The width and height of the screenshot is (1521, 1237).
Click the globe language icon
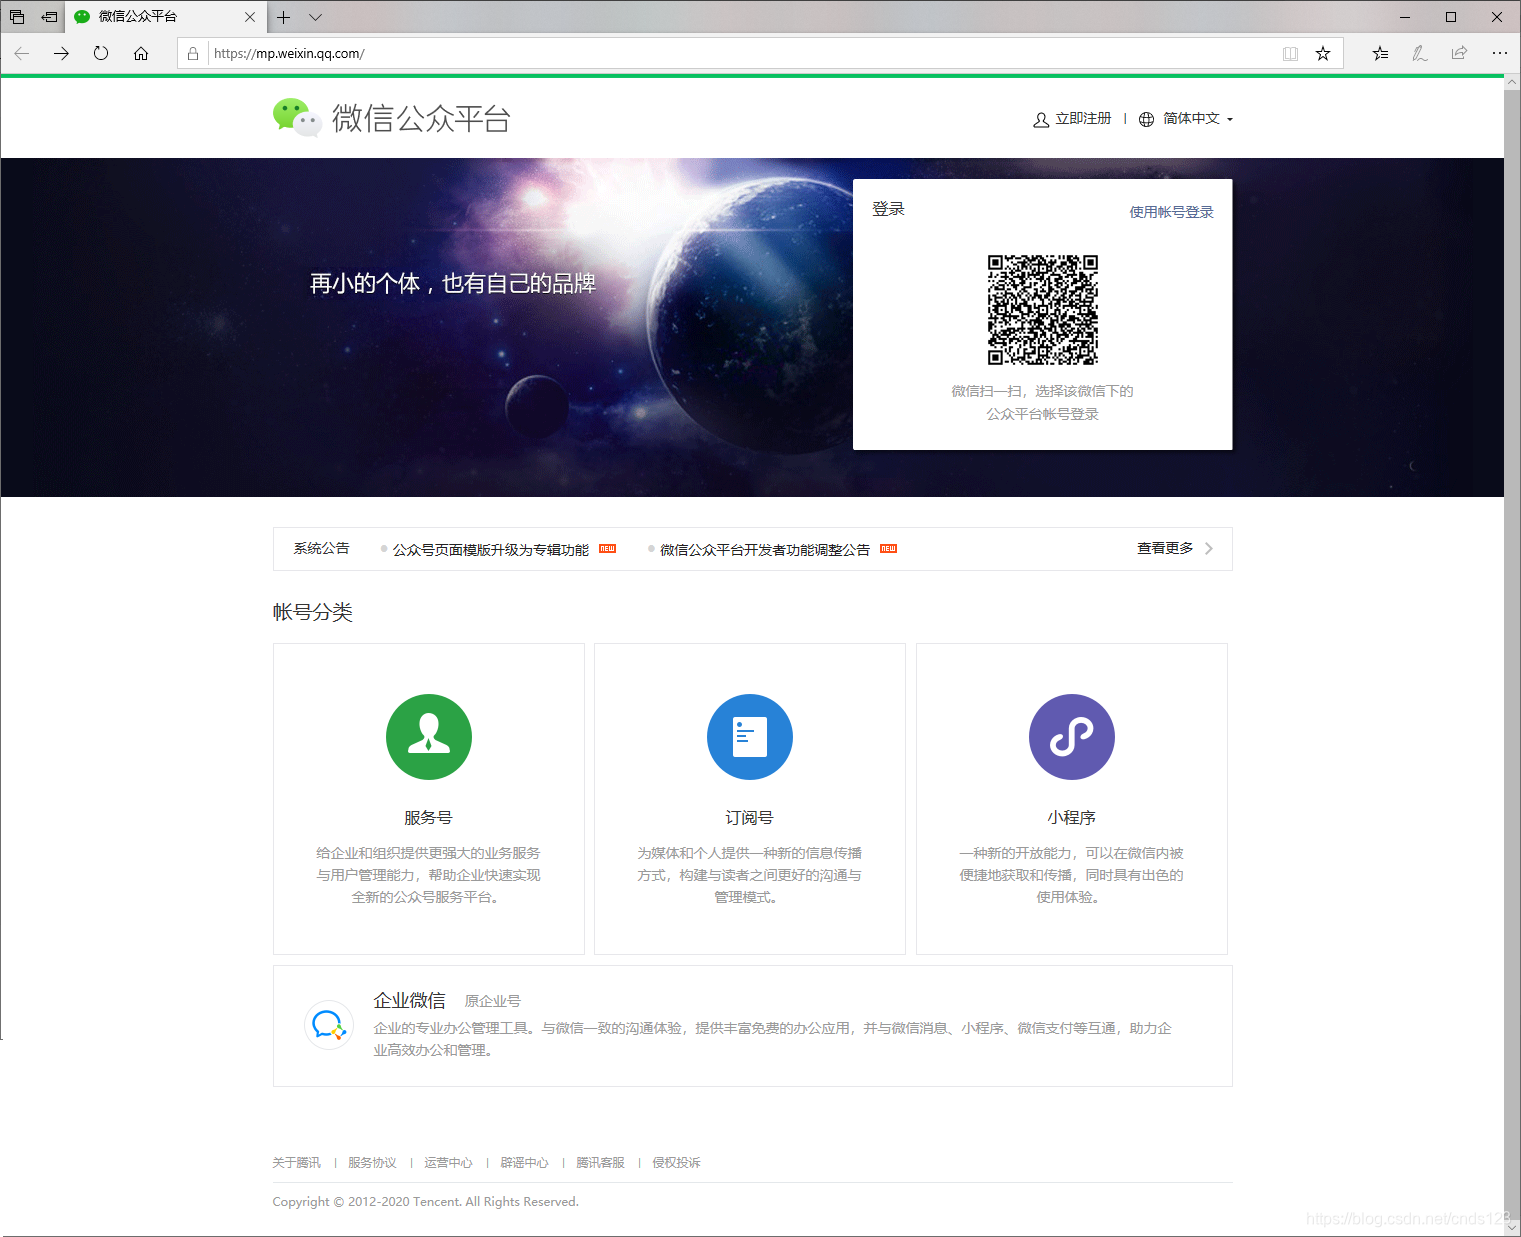coord(1146,119)
